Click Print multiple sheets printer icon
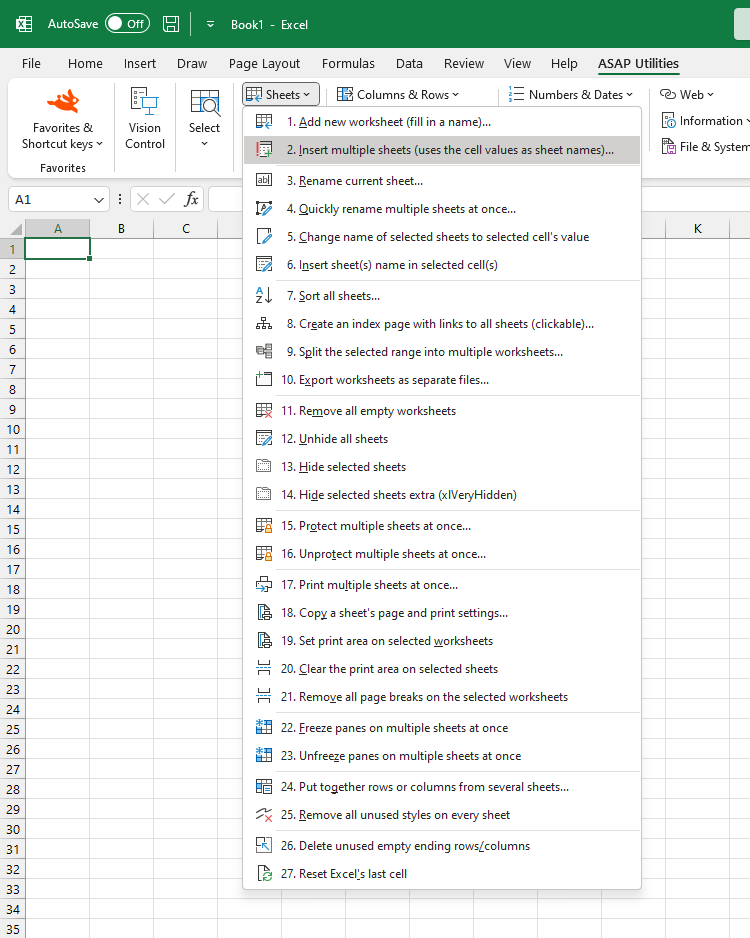 tap(264, 584)
